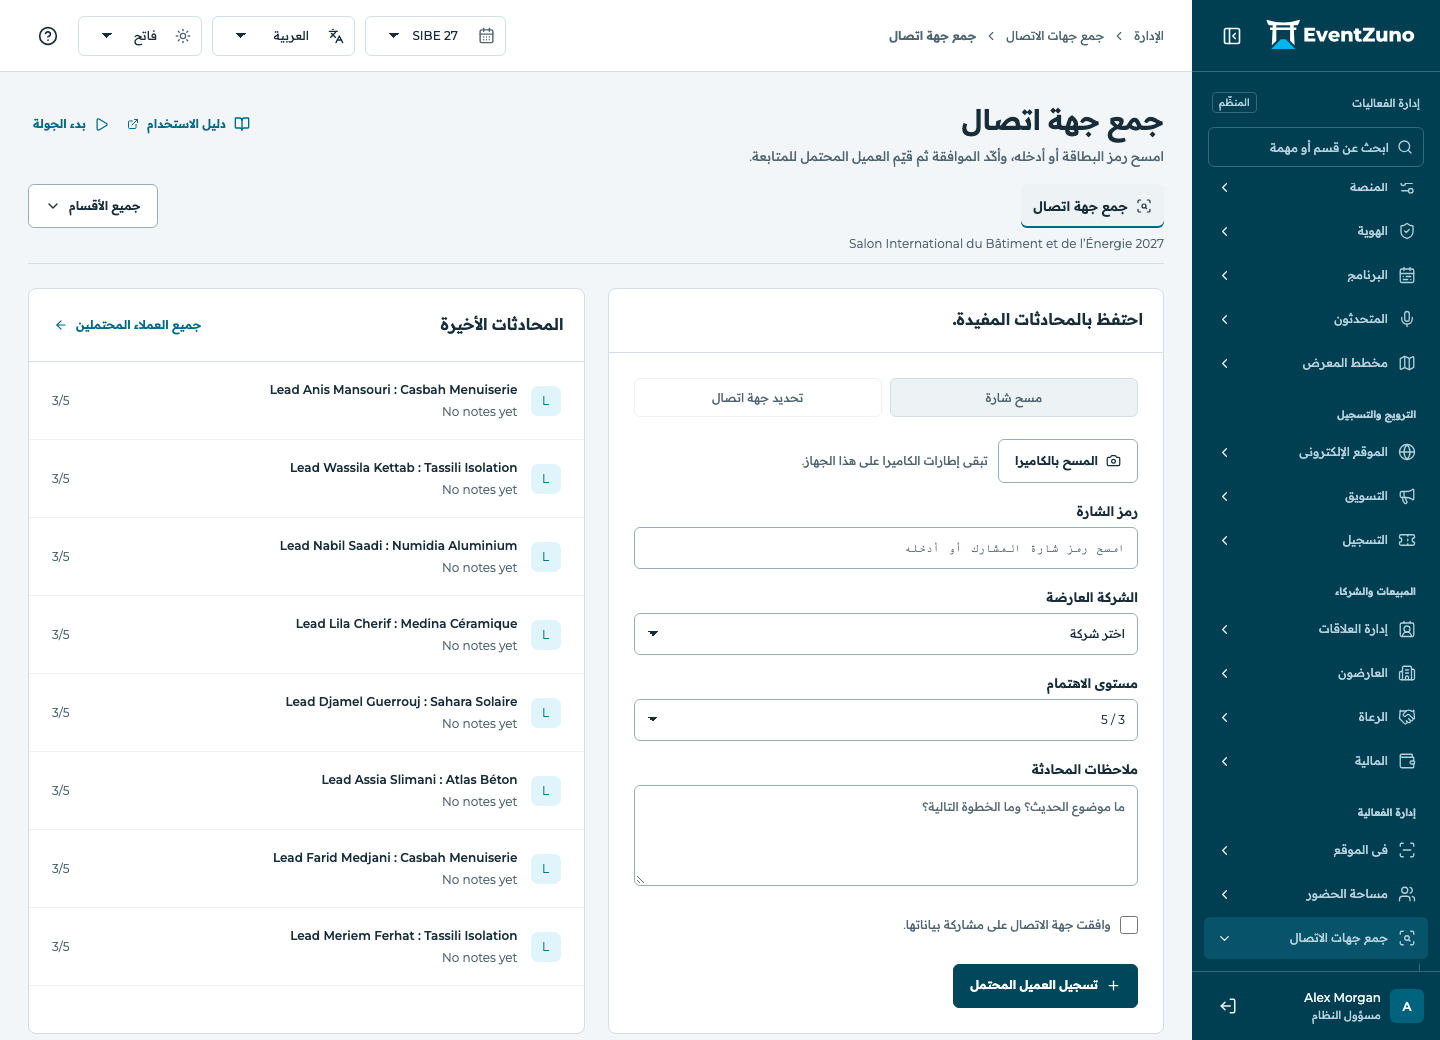Click the الرعاة handshake icon

pos(1407,718)
